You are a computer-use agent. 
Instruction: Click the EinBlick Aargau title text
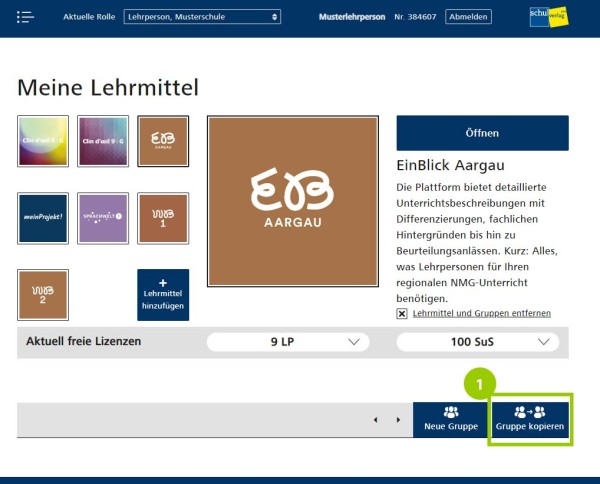(450, 165)
